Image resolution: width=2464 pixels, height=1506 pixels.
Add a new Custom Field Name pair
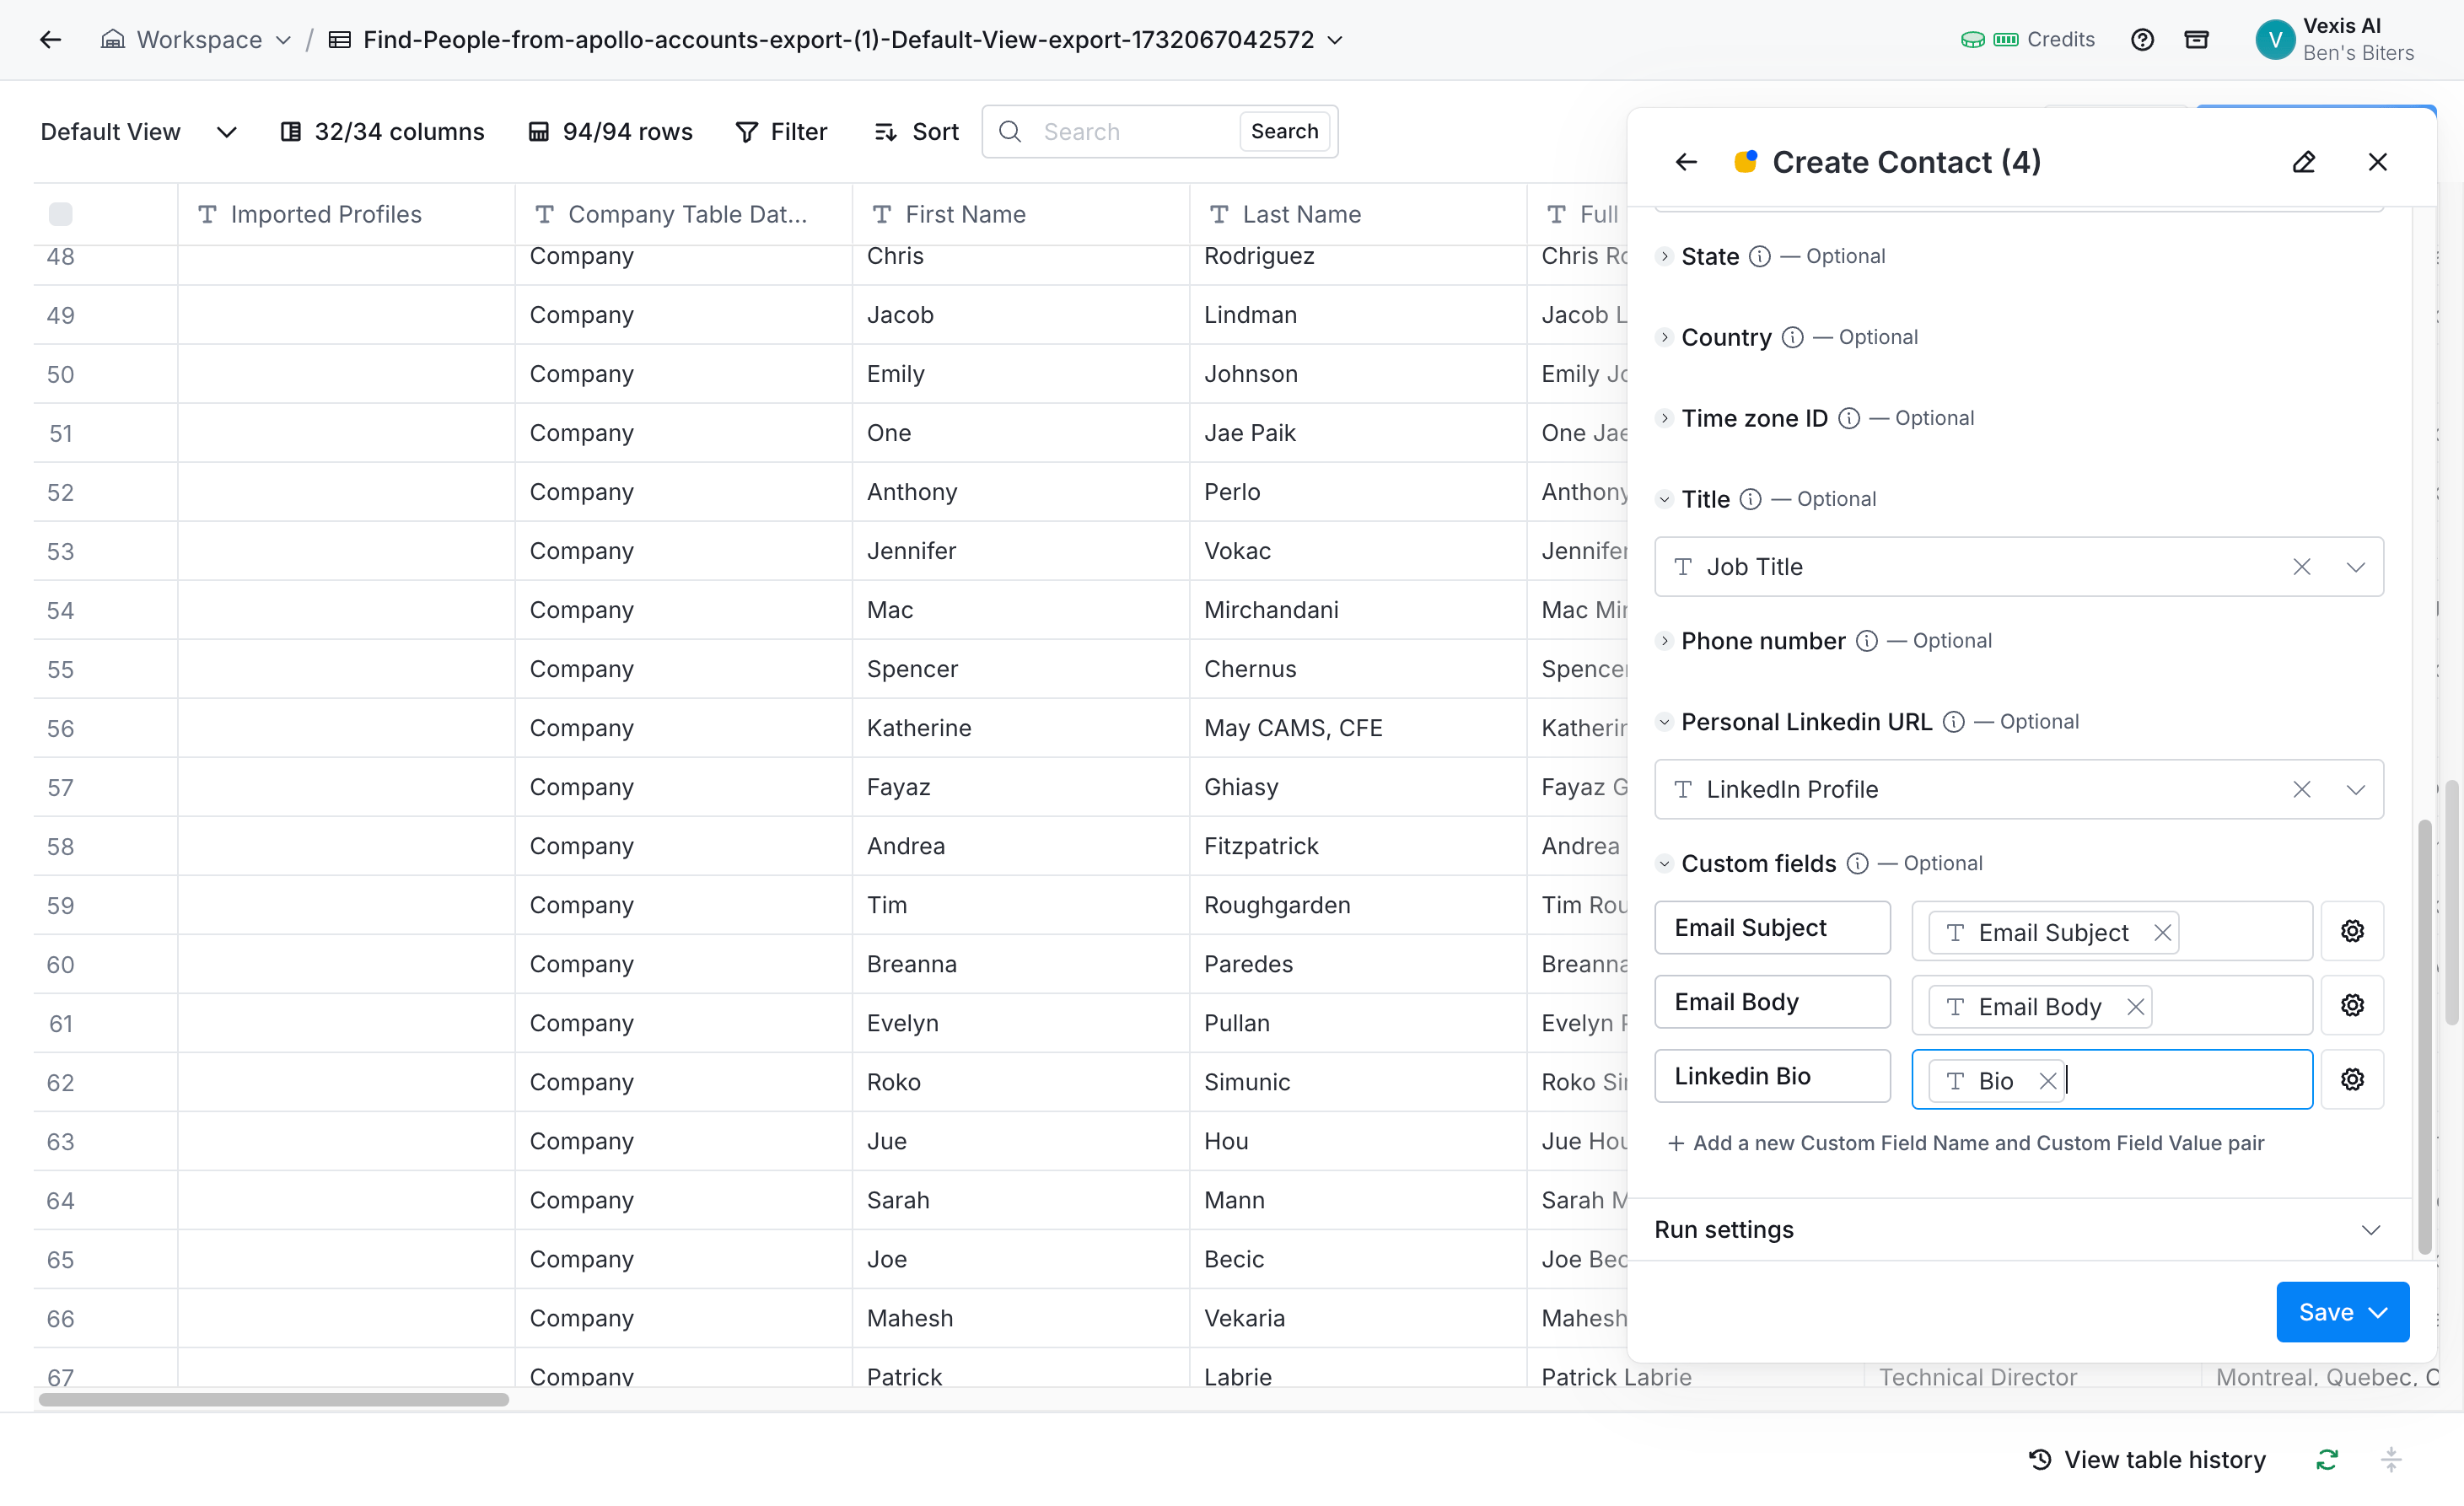click(1965, 1143)
